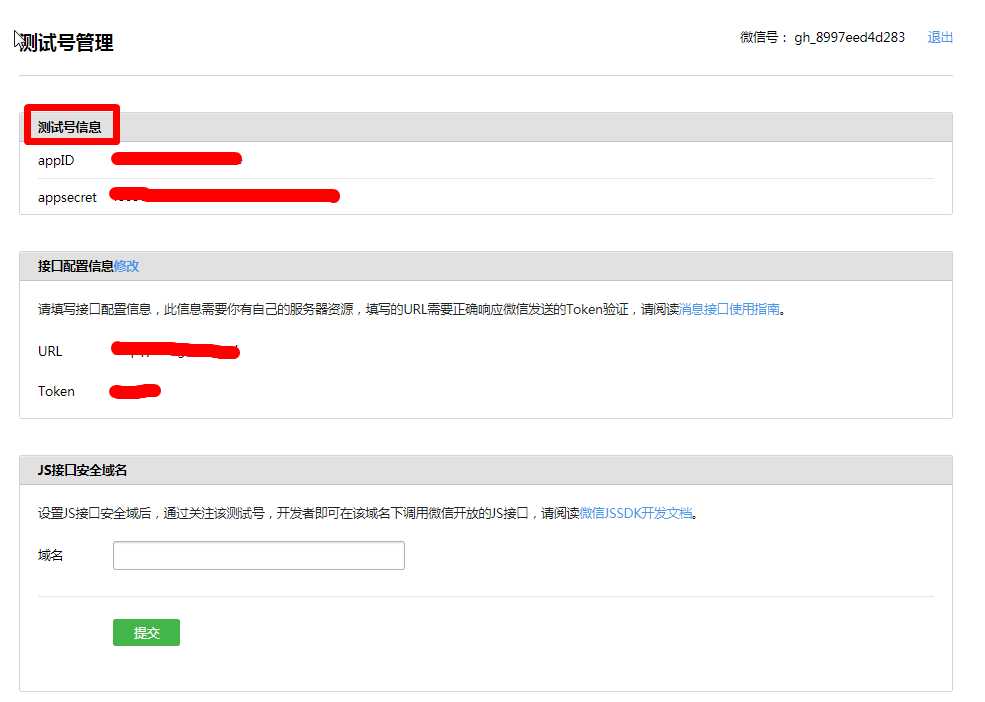
Task: Click the redacted Token value
Action: click(135, 391)
